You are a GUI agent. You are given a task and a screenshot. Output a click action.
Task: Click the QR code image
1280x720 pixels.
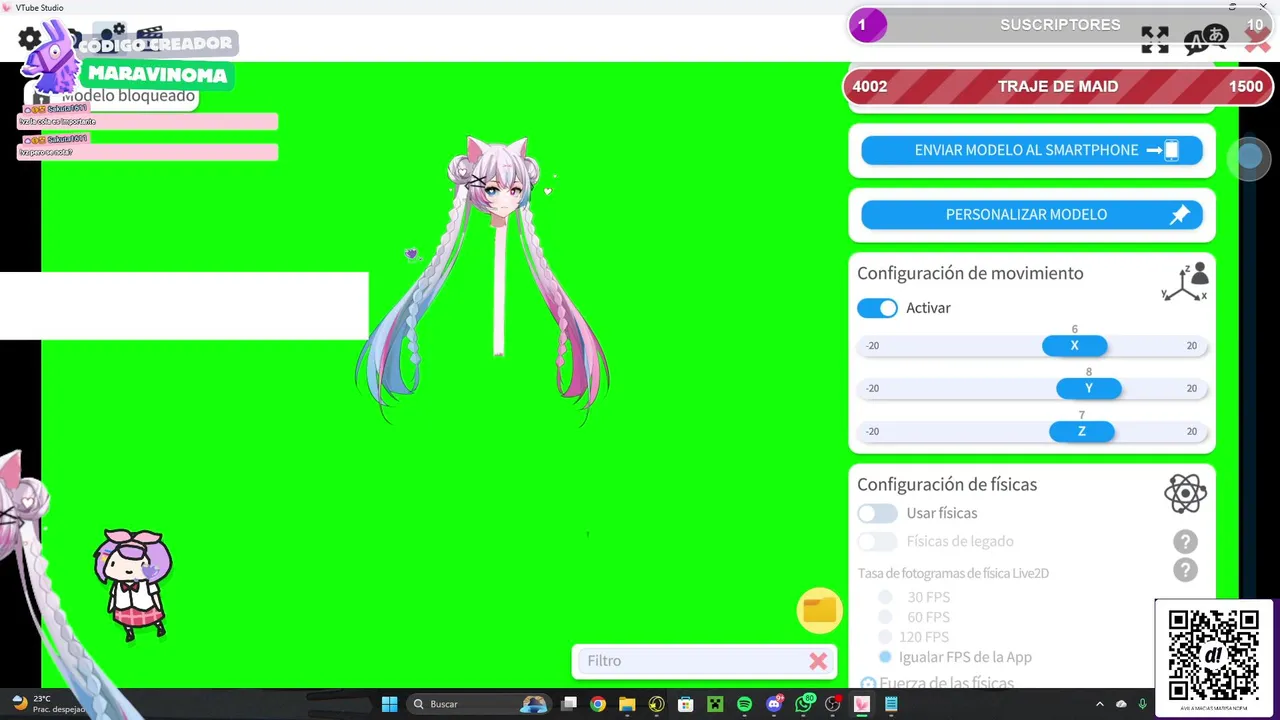pos(1213,655)
